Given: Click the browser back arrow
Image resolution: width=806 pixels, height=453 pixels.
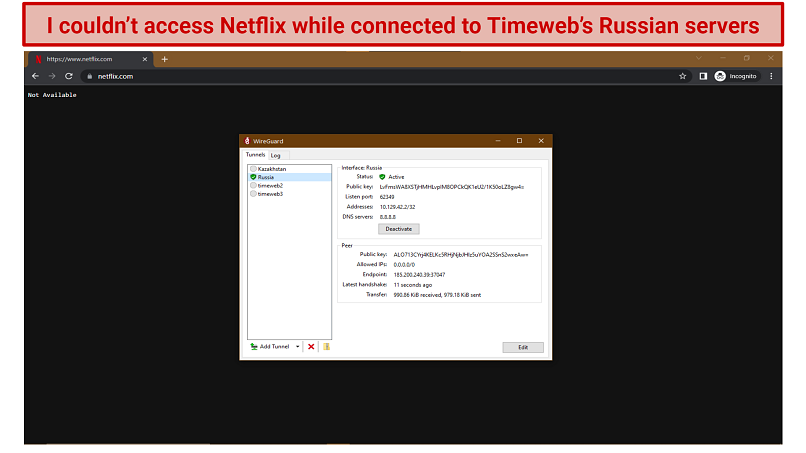Looking at the screenshot, I should pos(35,76).
